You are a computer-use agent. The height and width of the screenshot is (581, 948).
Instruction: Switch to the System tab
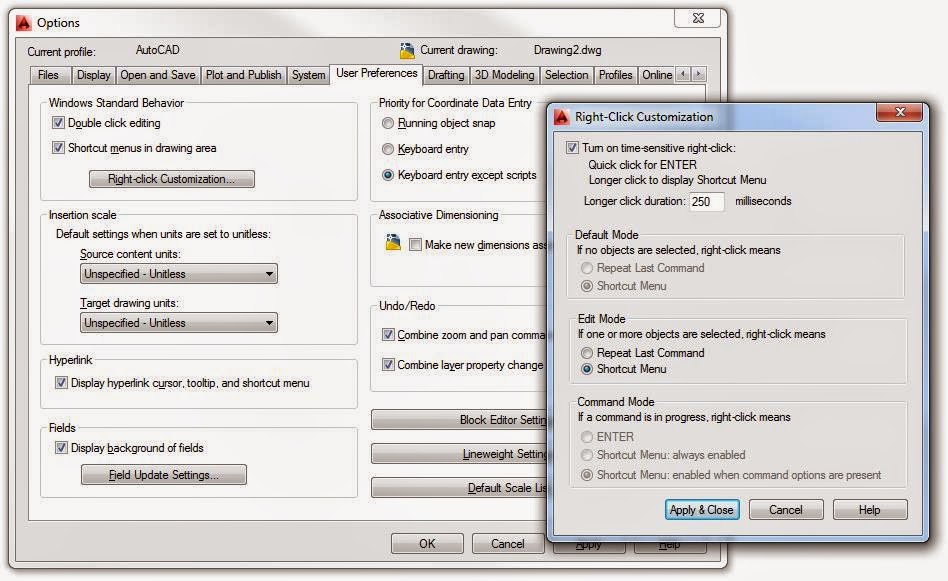[308, 75]
